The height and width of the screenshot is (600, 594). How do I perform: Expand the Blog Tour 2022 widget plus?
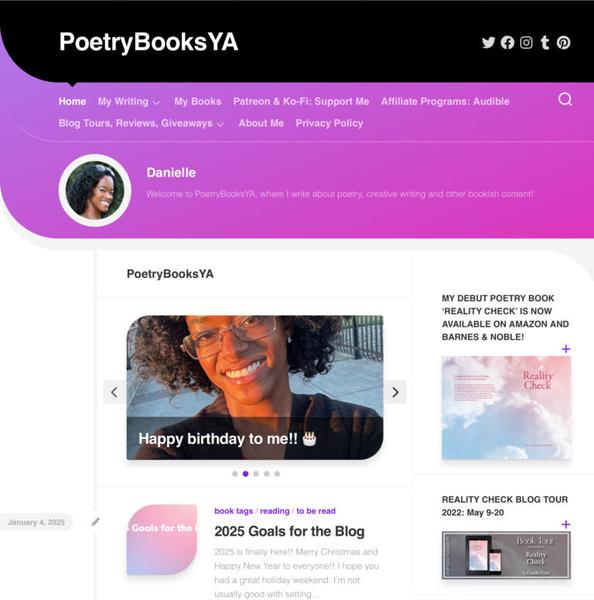(x=566, y=524)
